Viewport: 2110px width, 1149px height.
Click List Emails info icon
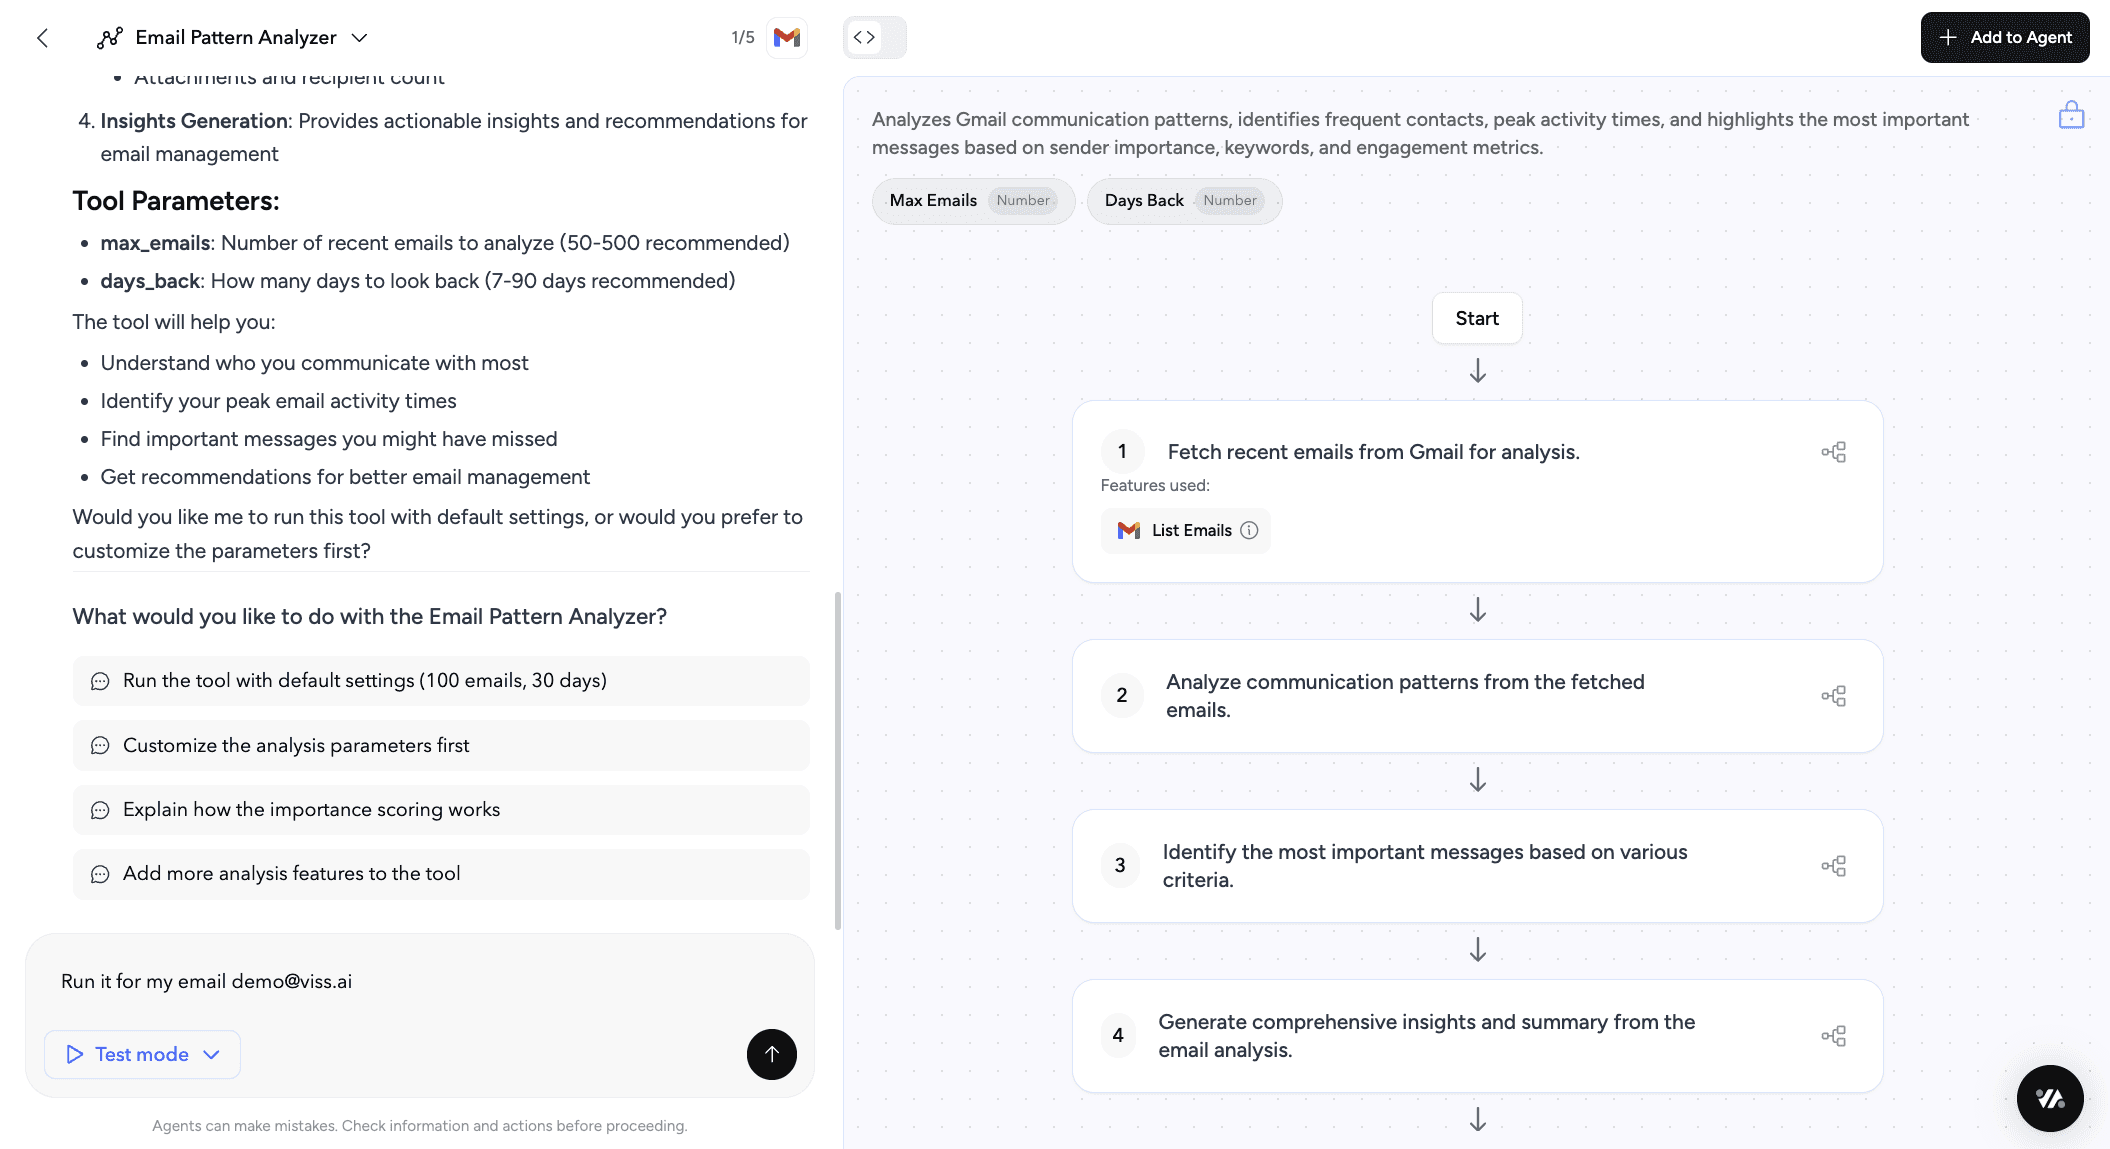tap(1249, 530)
